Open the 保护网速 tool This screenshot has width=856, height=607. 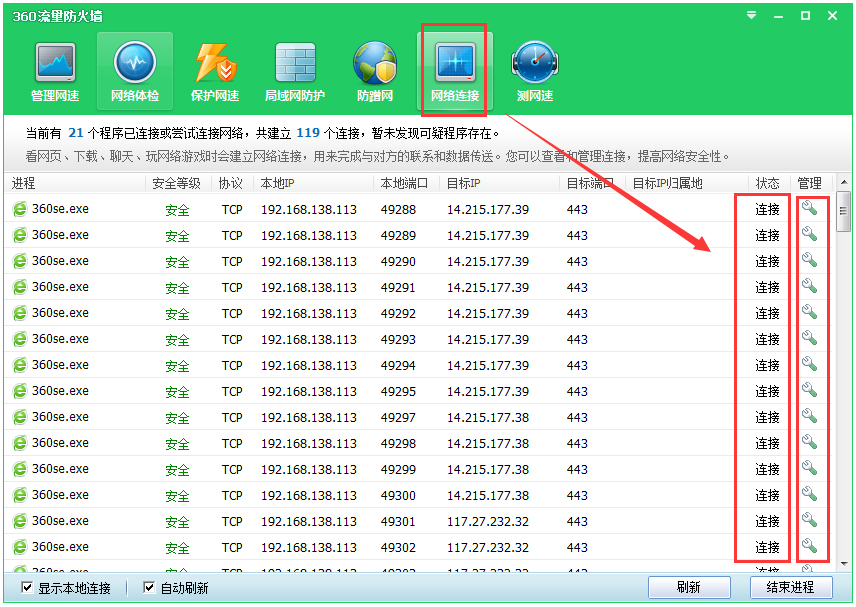[215, 72]
